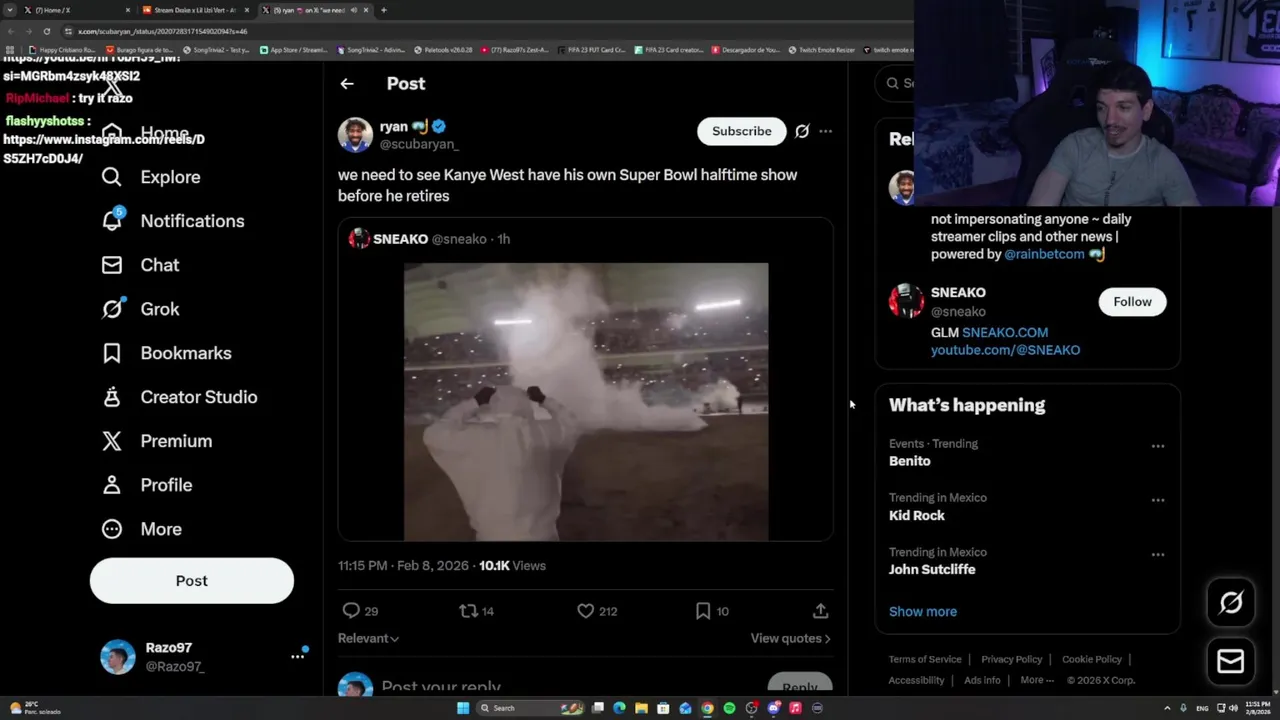1280x720 pixels.
Task: Follow SNEAKO in relevant people
Action: click(x=1132, y=302)
